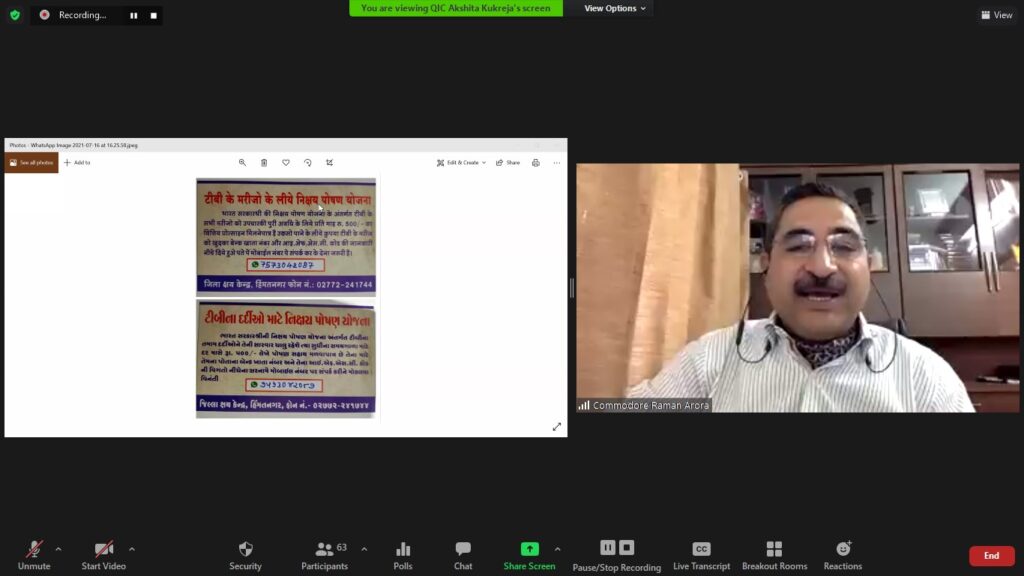Expand the View Options dropdown

[615, 8]
